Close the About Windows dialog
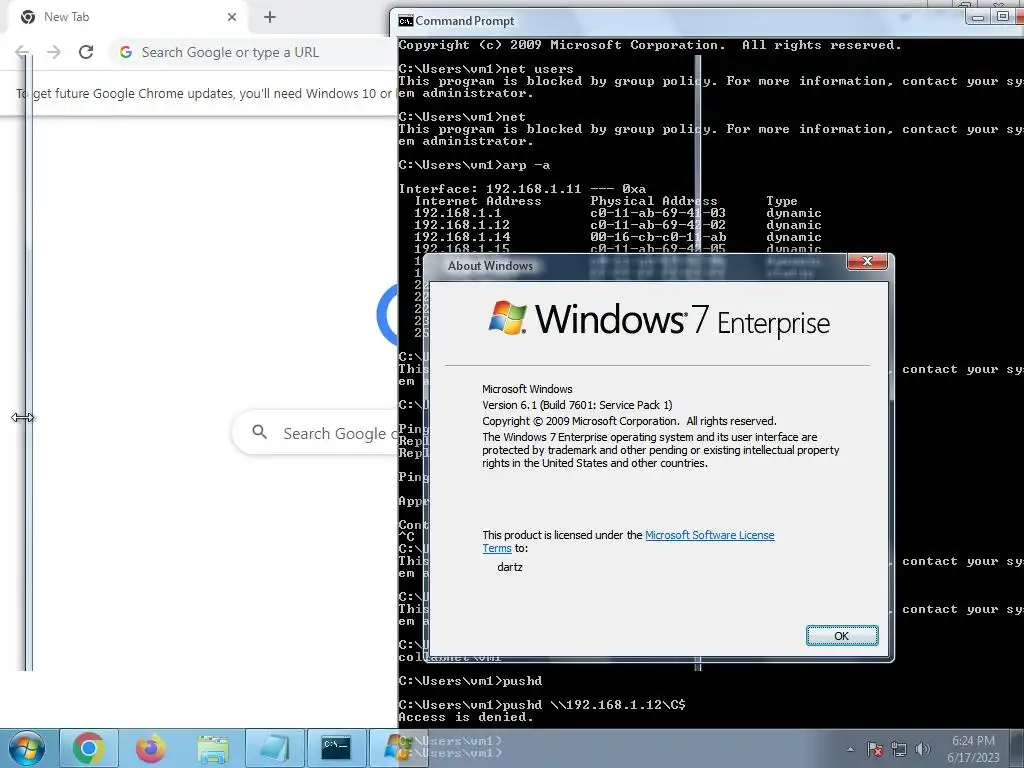 click(x=867, y=261)
